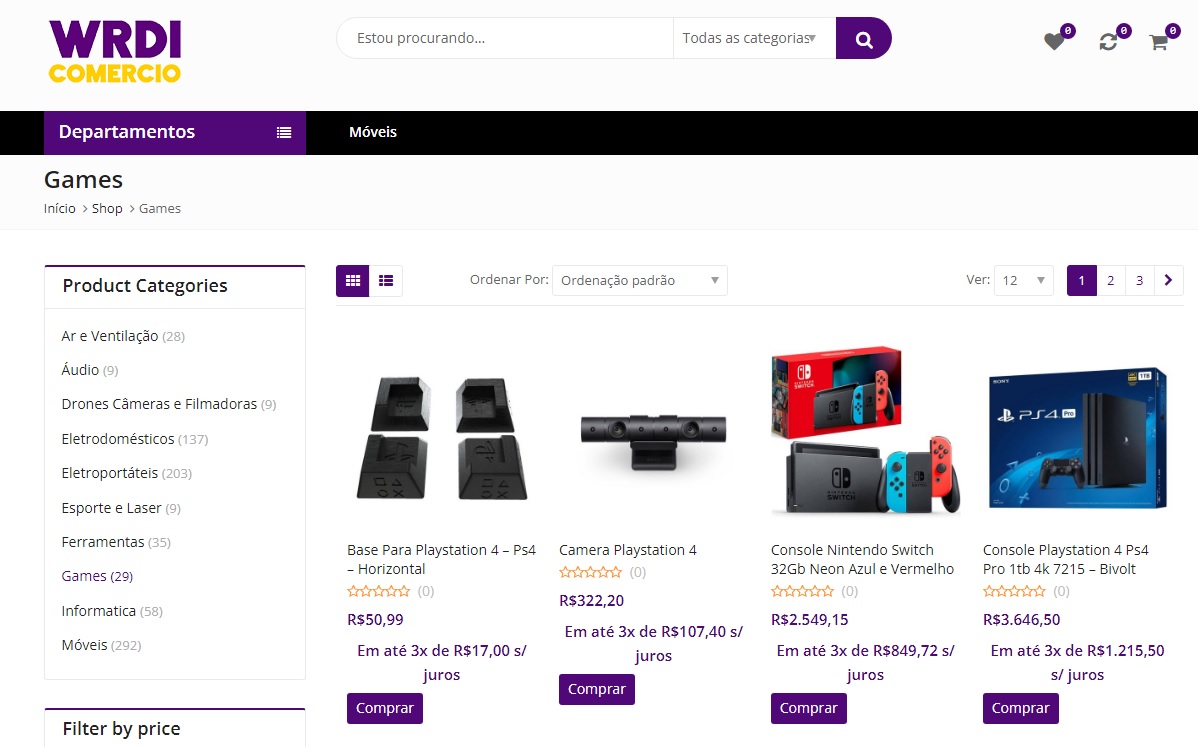The width and height of the screenshot is (1198, 747).
Task: Open the Base Para Playstation 4 image
Action: (442, 437)
